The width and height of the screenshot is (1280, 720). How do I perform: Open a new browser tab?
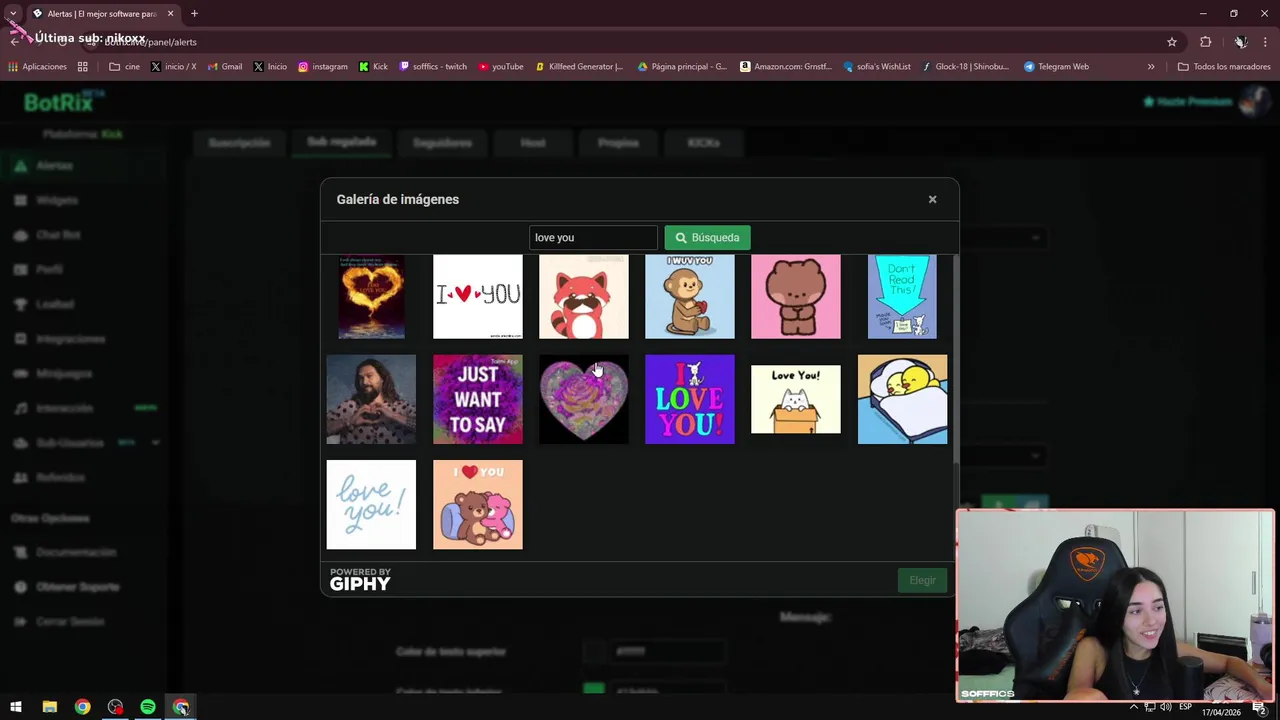tap(194, 14)
